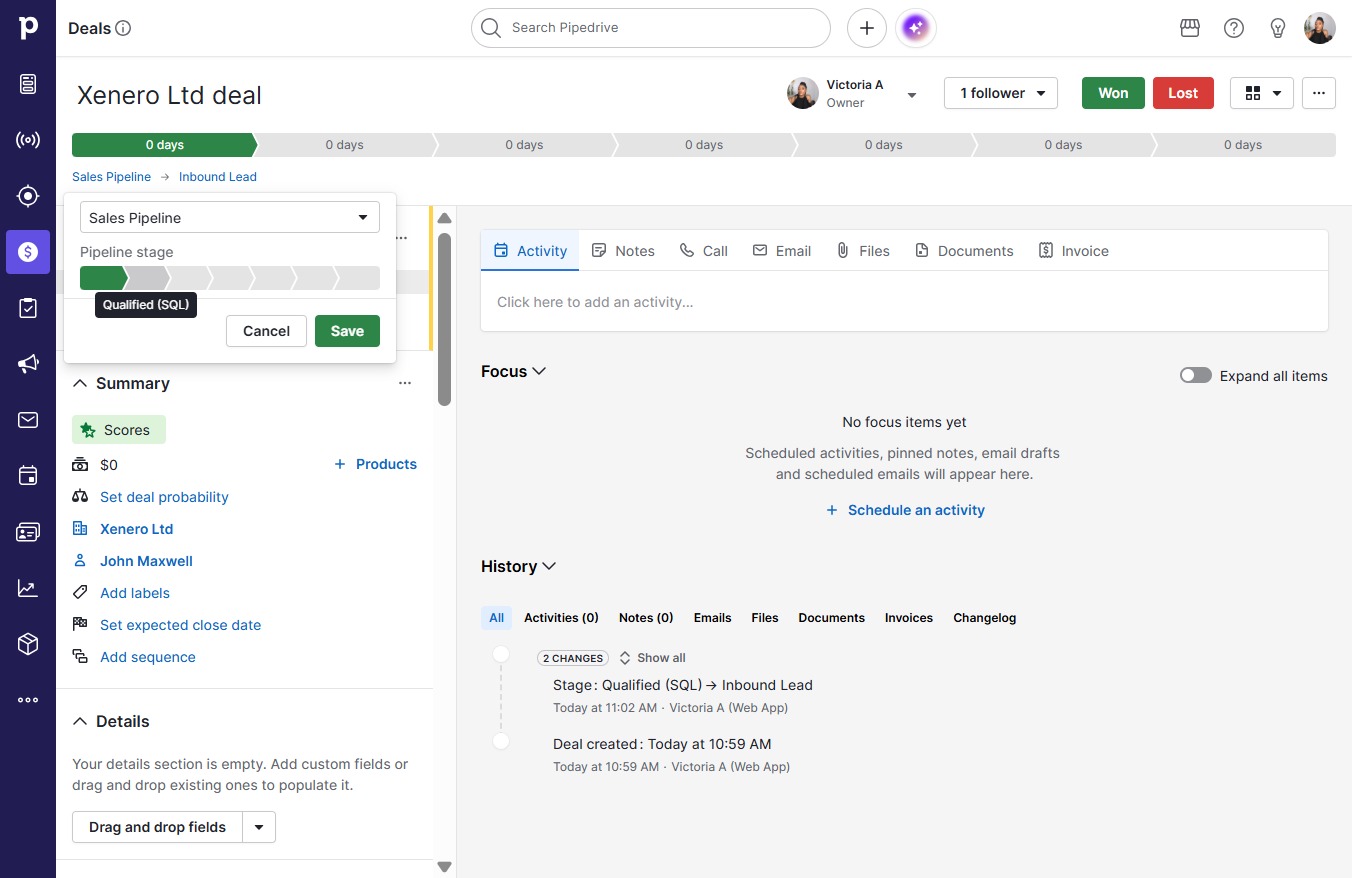Viewport: 1352px width, 878px height.
Task: Save the pipeline stage change
Action: [347, 331]
